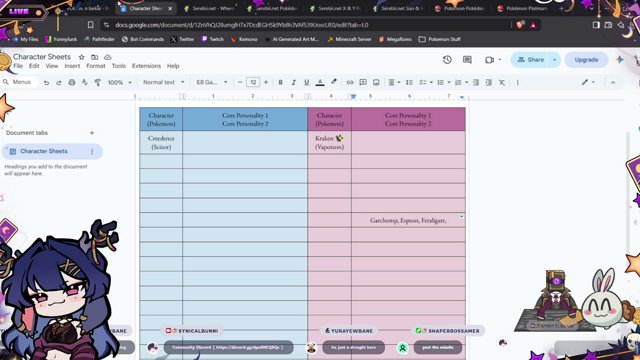Toggle the numbered list

tap(458, 82)
